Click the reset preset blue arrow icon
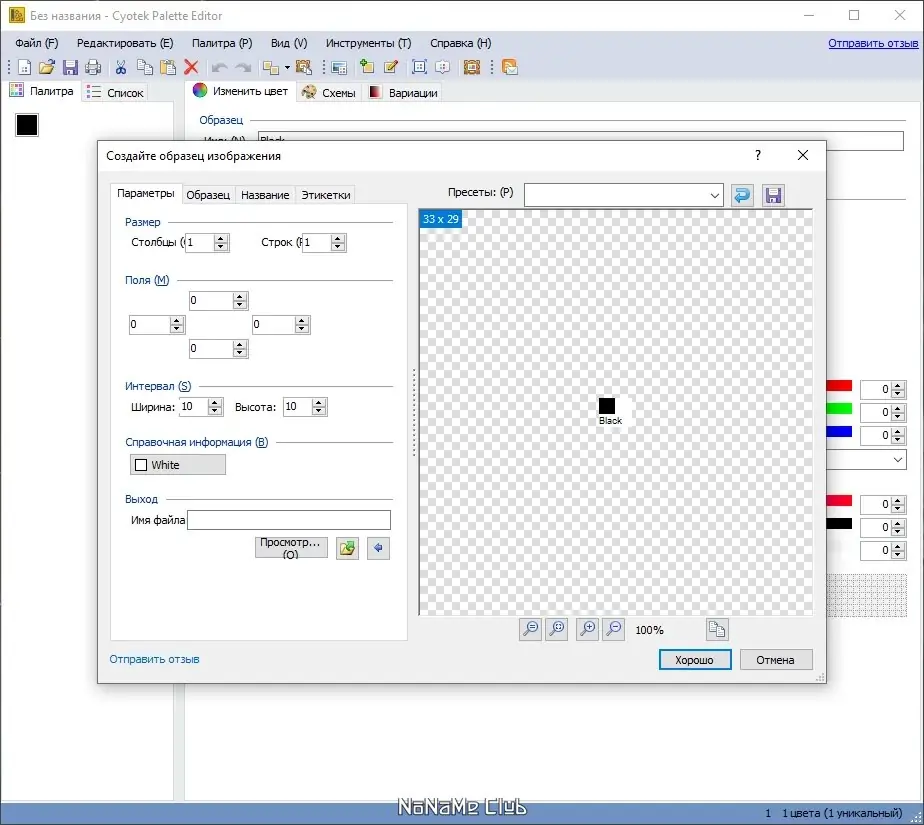The width and height of the screenshot is (924, 825). [x=742, y=195]
